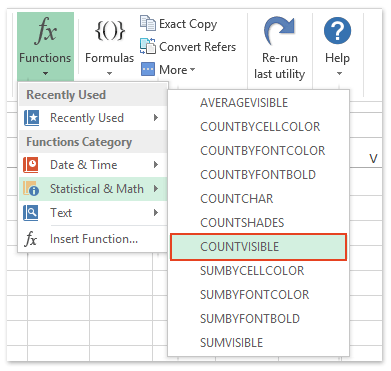Expand the Help dropdown arrow

tap(339, 73)
